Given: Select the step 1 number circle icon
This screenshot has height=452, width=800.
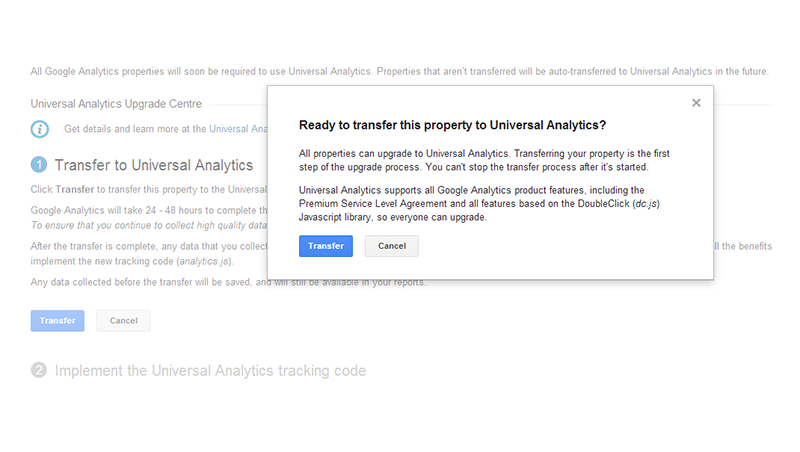Looking at the screenshot, I should click(x=39, y=165).
